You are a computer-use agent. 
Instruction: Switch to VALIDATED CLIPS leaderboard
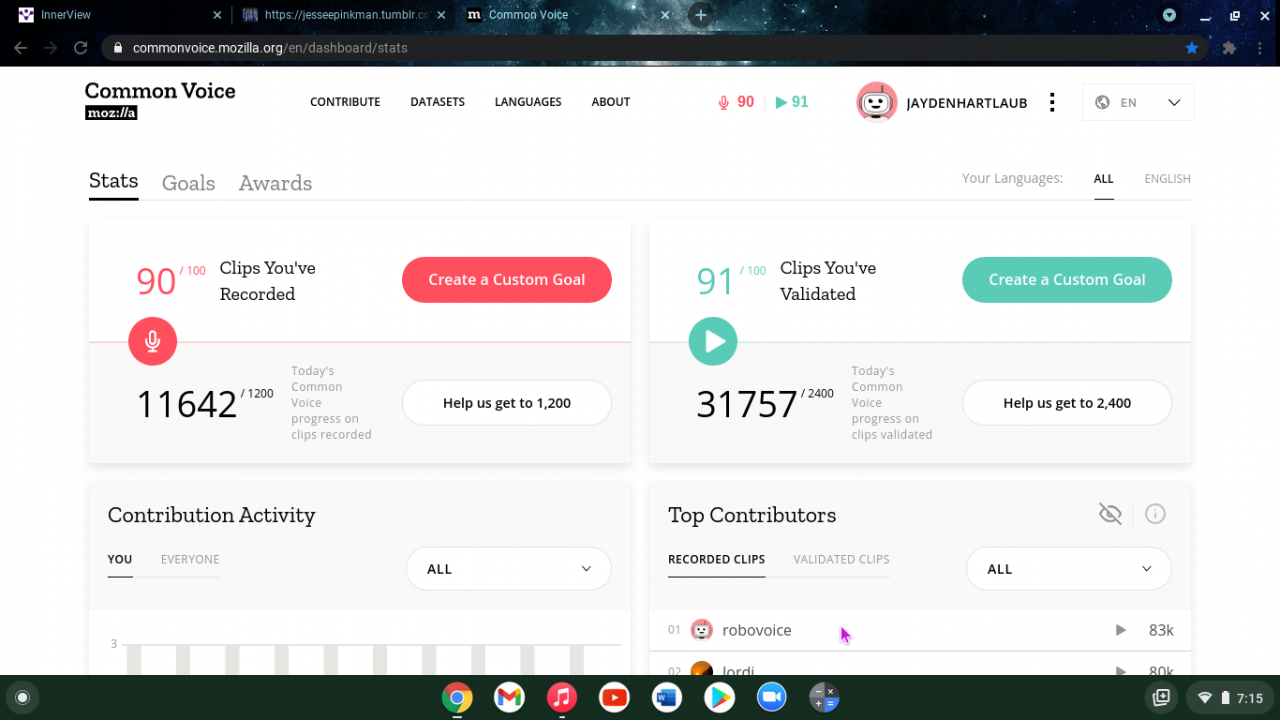841,559
